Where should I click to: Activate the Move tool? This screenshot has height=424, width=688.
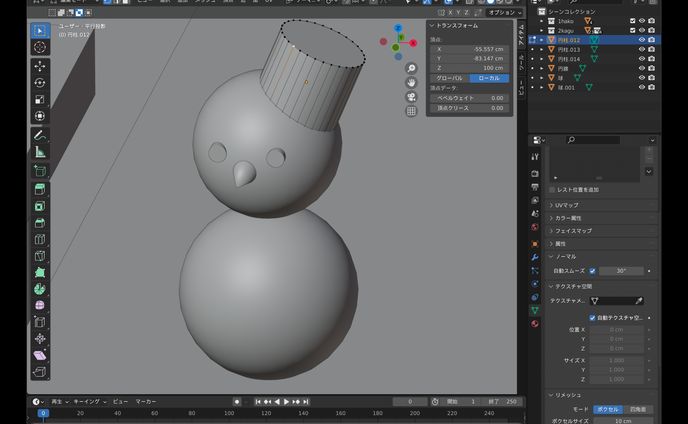tap(40, 66)
